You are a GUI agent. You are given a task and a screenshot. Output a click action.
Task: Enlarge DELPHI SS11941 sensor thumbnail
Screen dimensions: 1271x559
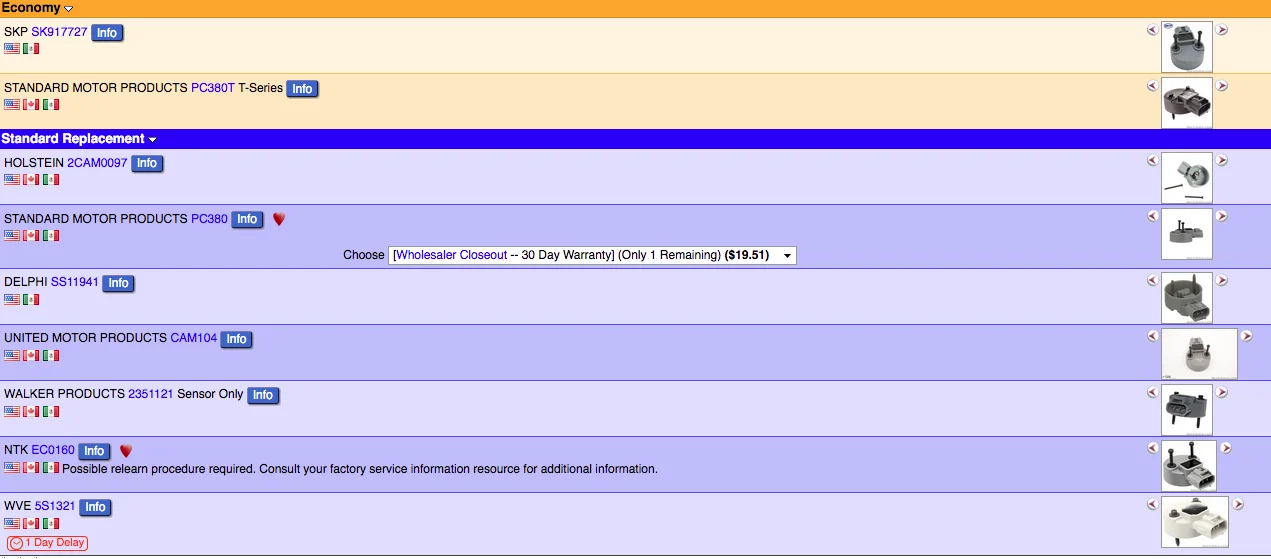(x=1187, y=297)
